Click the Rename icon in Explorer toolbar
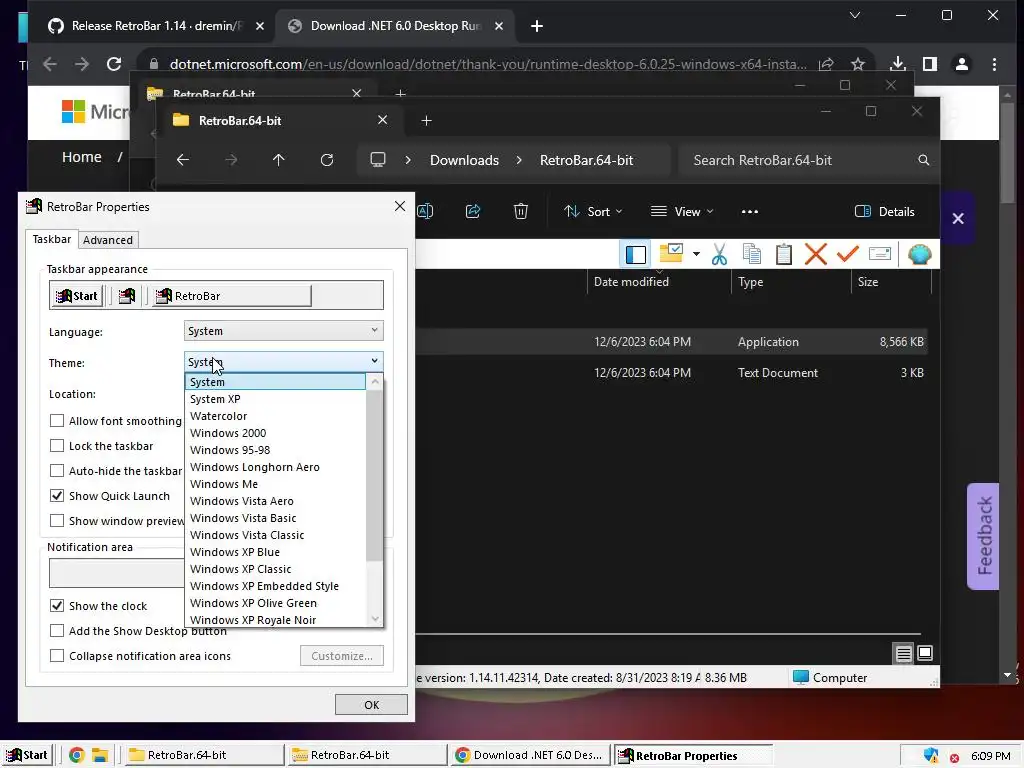Screen dimensions: 1024x768 click(x=425, y=212)
